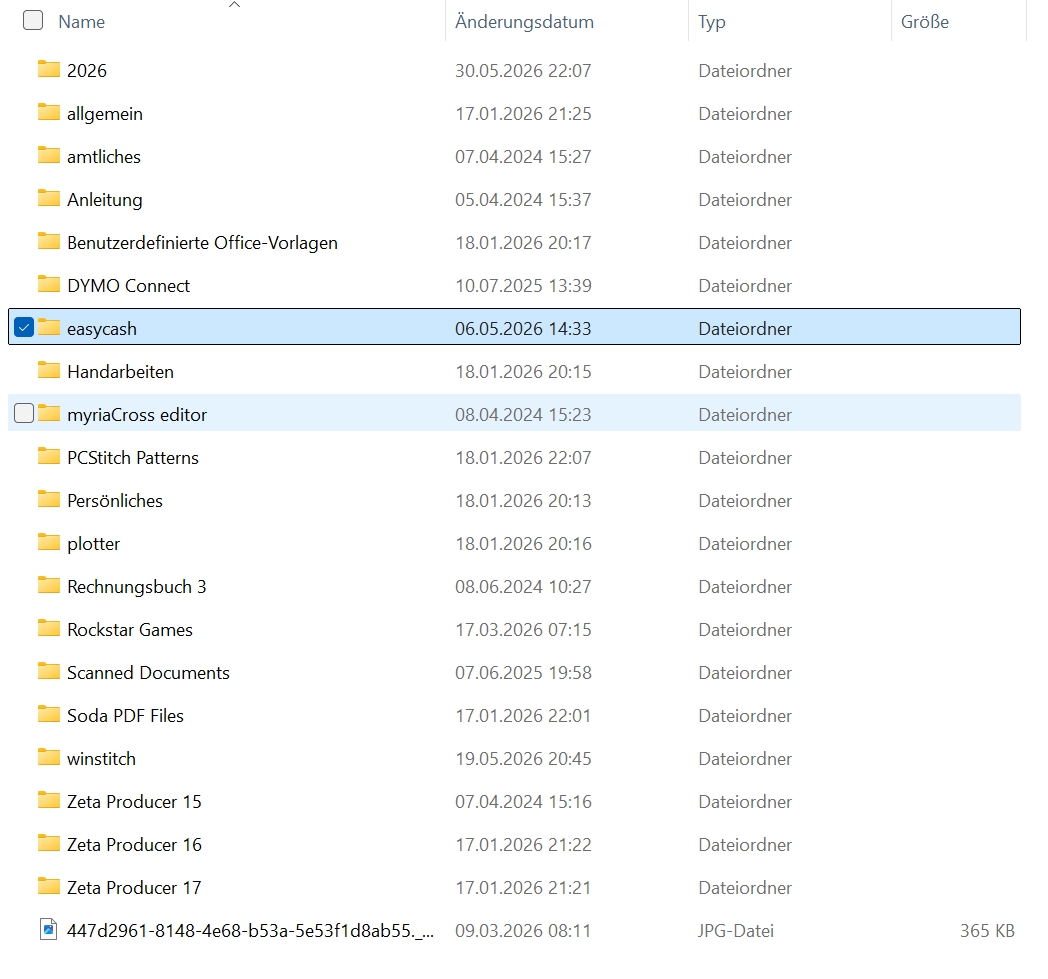
Task: Click the DYMO Connect folder icon
Action: pos(49,284)
